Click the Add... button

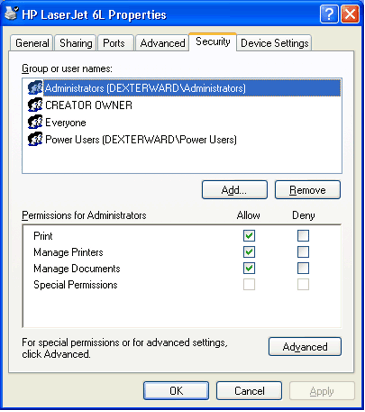(x=234, y=190)
